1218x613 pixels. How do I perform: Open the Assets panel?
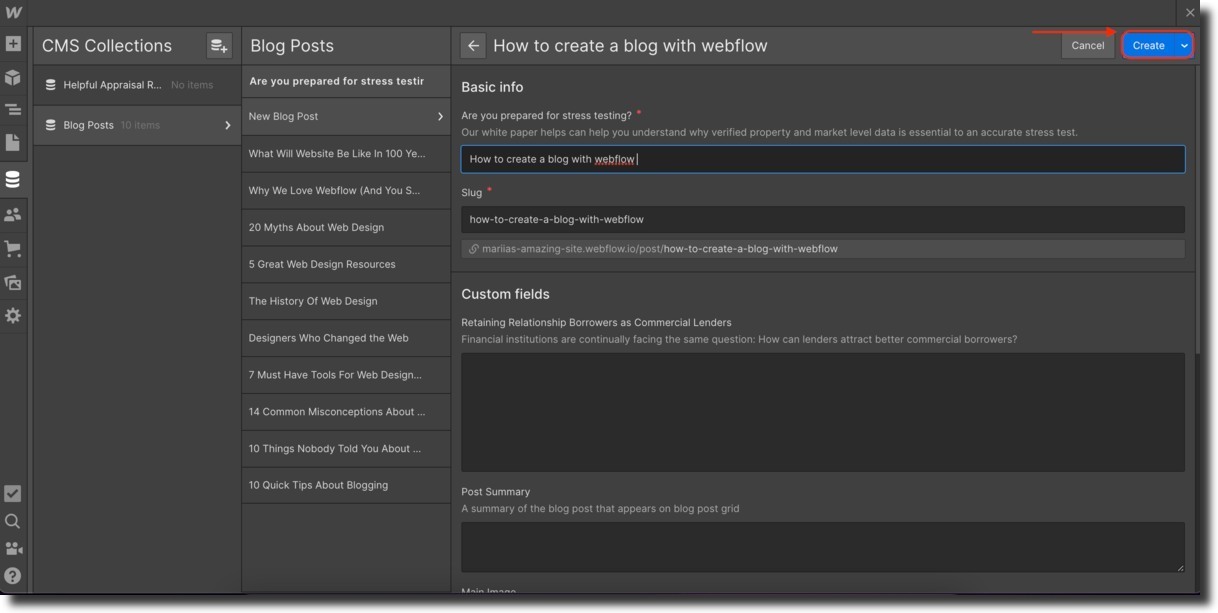[x=13, y=283]
